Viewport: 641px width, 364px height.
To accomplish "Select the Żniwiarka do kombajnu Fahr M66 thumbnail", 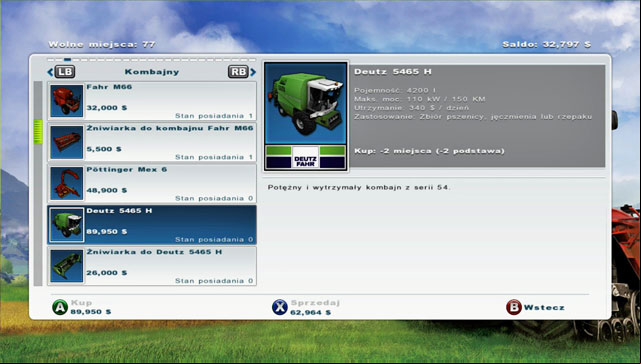I will click(x=66, y=142).
